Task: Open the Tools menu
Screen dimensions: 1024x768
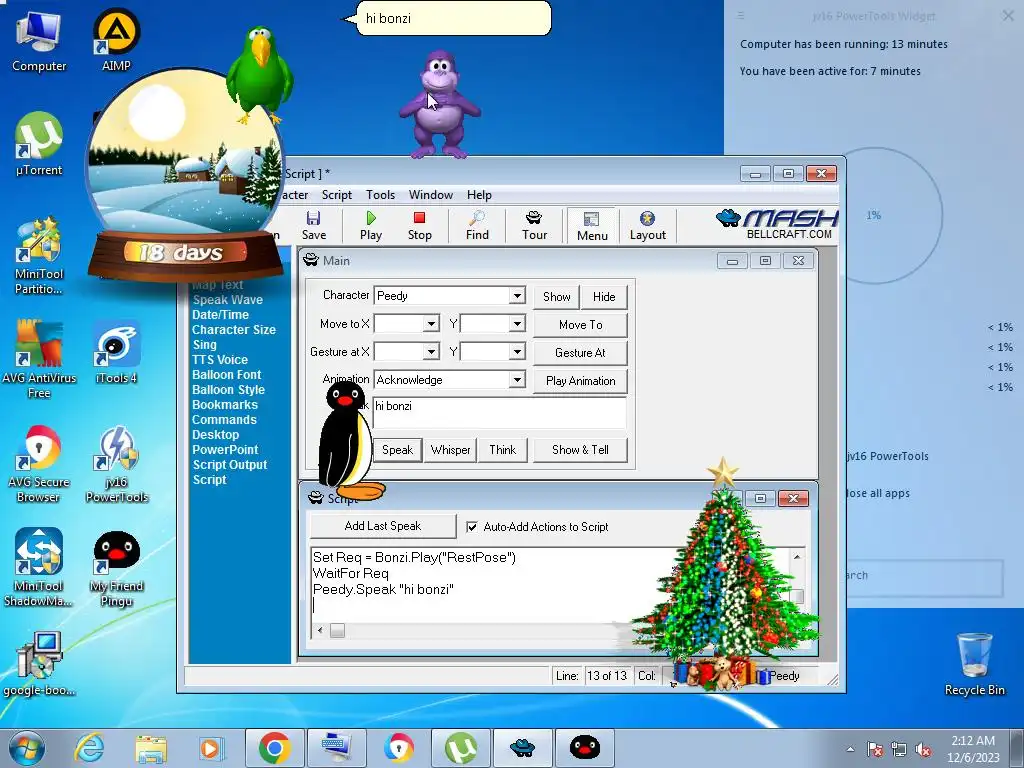Action: [x=380, y=195]
